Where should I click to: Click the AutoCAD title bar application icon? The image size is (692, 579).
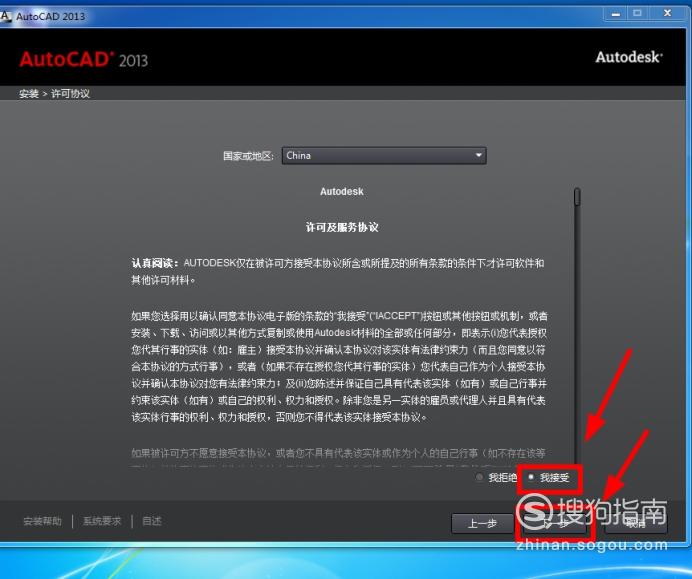[x=5, y=16]
